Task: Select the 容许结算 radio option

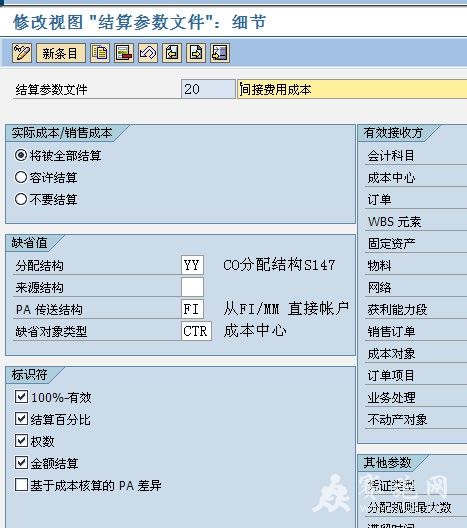Action: coord(21,177)
